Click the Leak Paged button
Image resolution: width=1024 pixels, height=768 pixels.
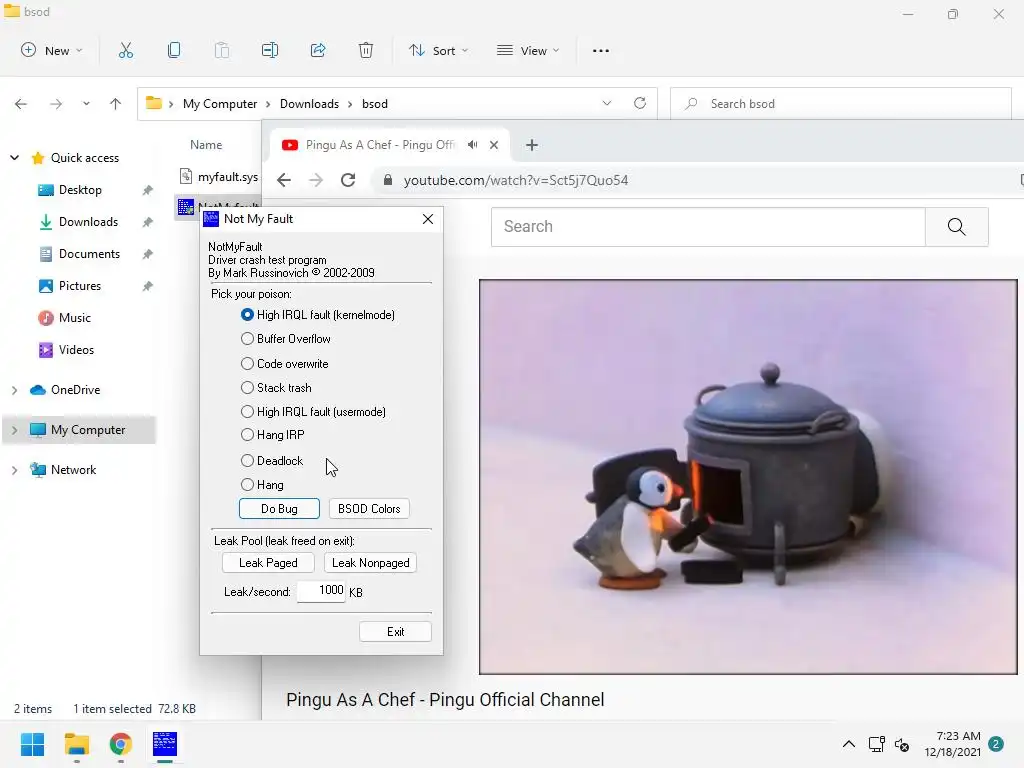(268, 563)
